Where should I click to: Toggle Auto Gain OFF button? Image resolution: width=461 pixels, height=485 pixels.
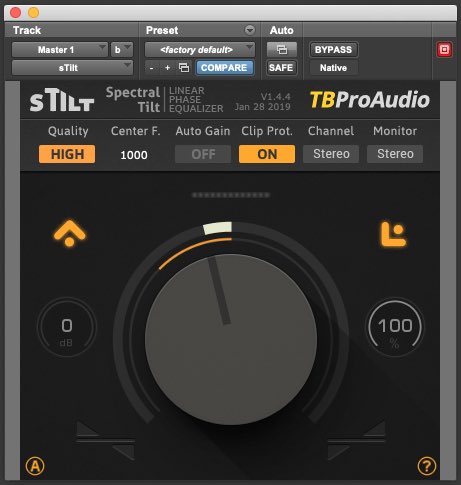pyautogui.click(x=203, y=154)
